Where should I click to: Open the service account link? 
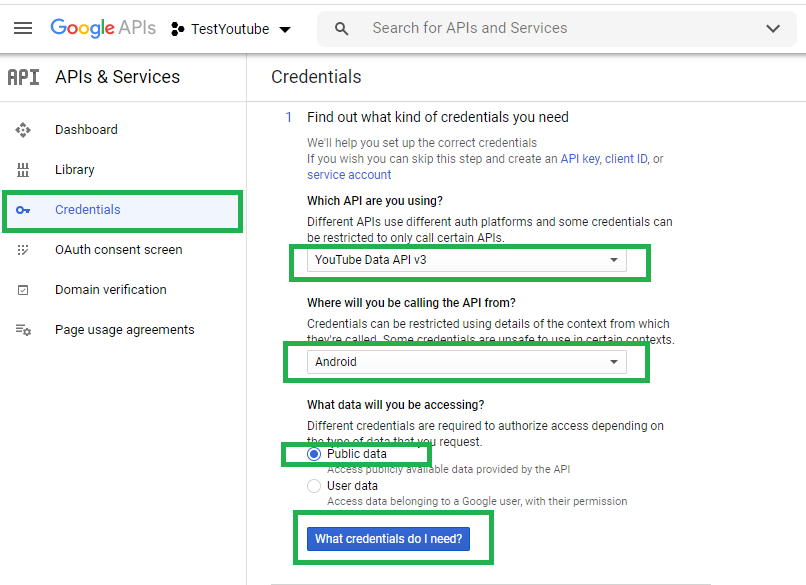349,175
